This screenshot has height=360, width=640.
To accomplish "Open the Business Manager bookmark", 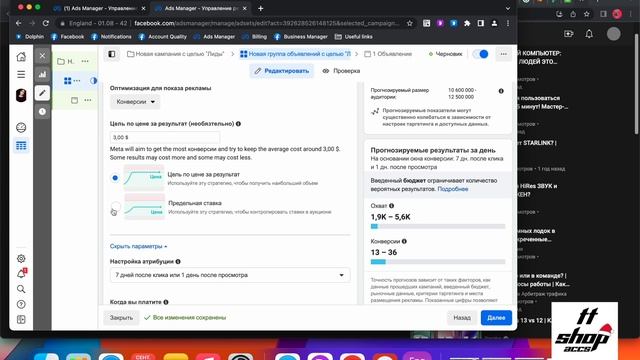I will [300, 37].
